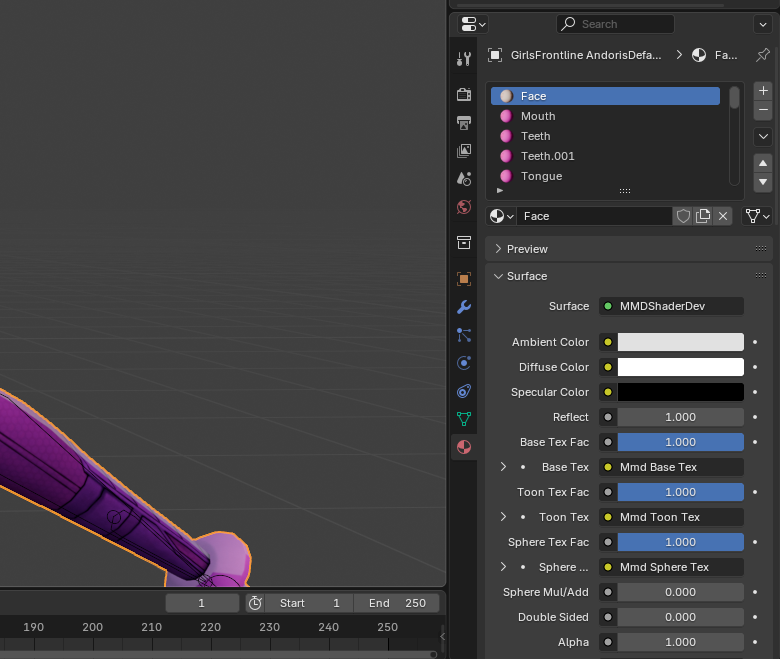Open the Object Constraints tab
The width and height of the screenshot is (780, 659).
(464, 391)
